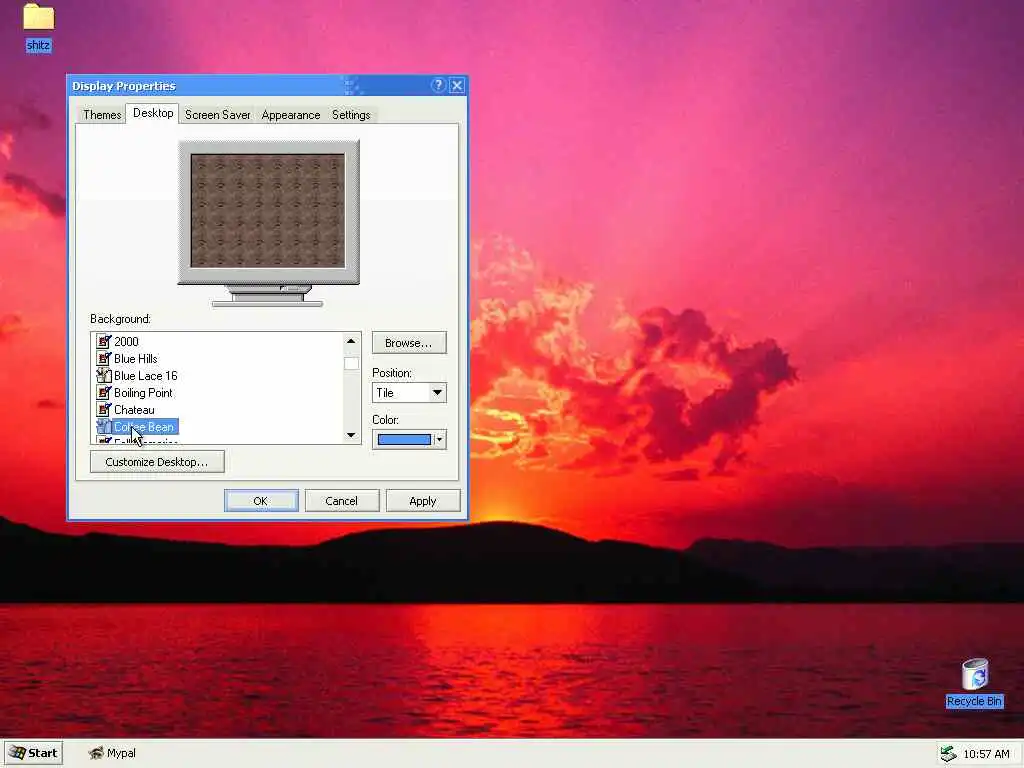Click the Chateau wallpaper file icon
This screenshot has width=1024, height=768.
pos(104,409)
